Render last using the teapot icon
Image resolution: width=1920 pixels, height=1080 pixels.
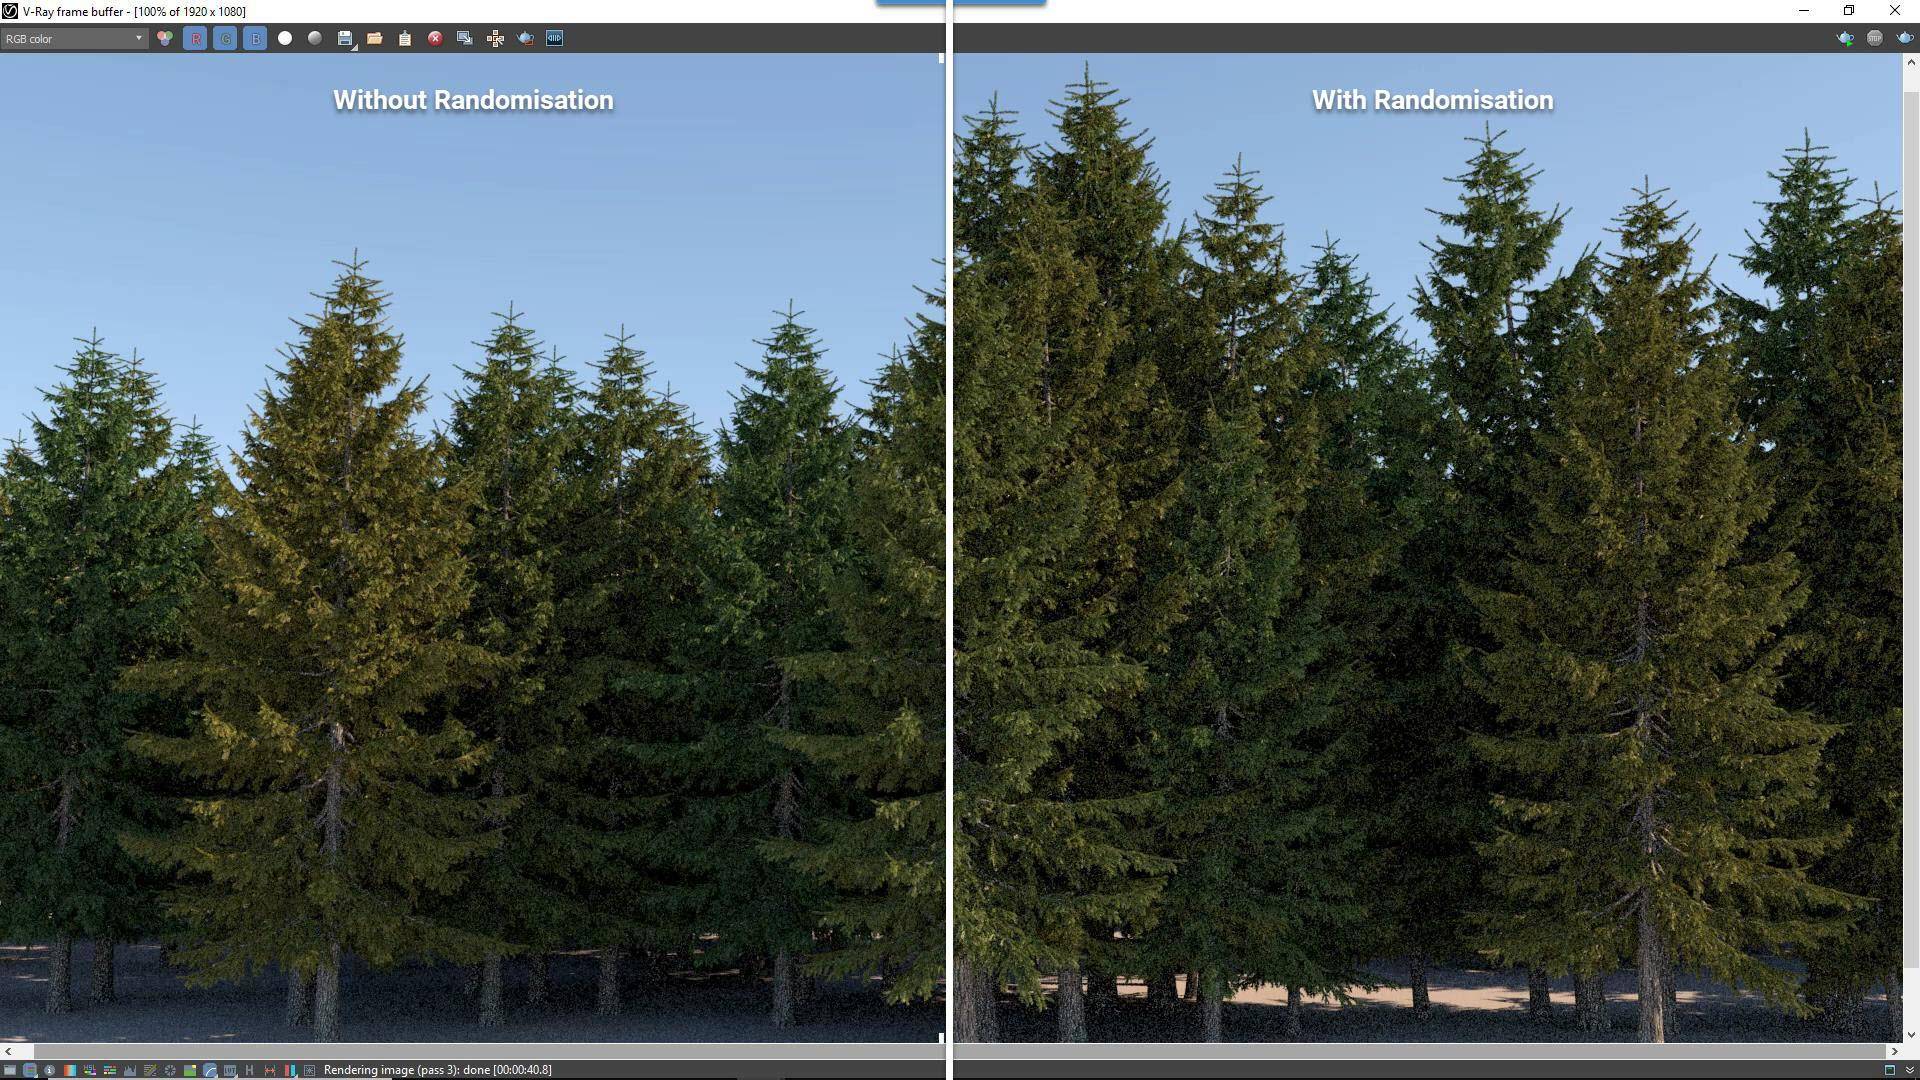1903,38
